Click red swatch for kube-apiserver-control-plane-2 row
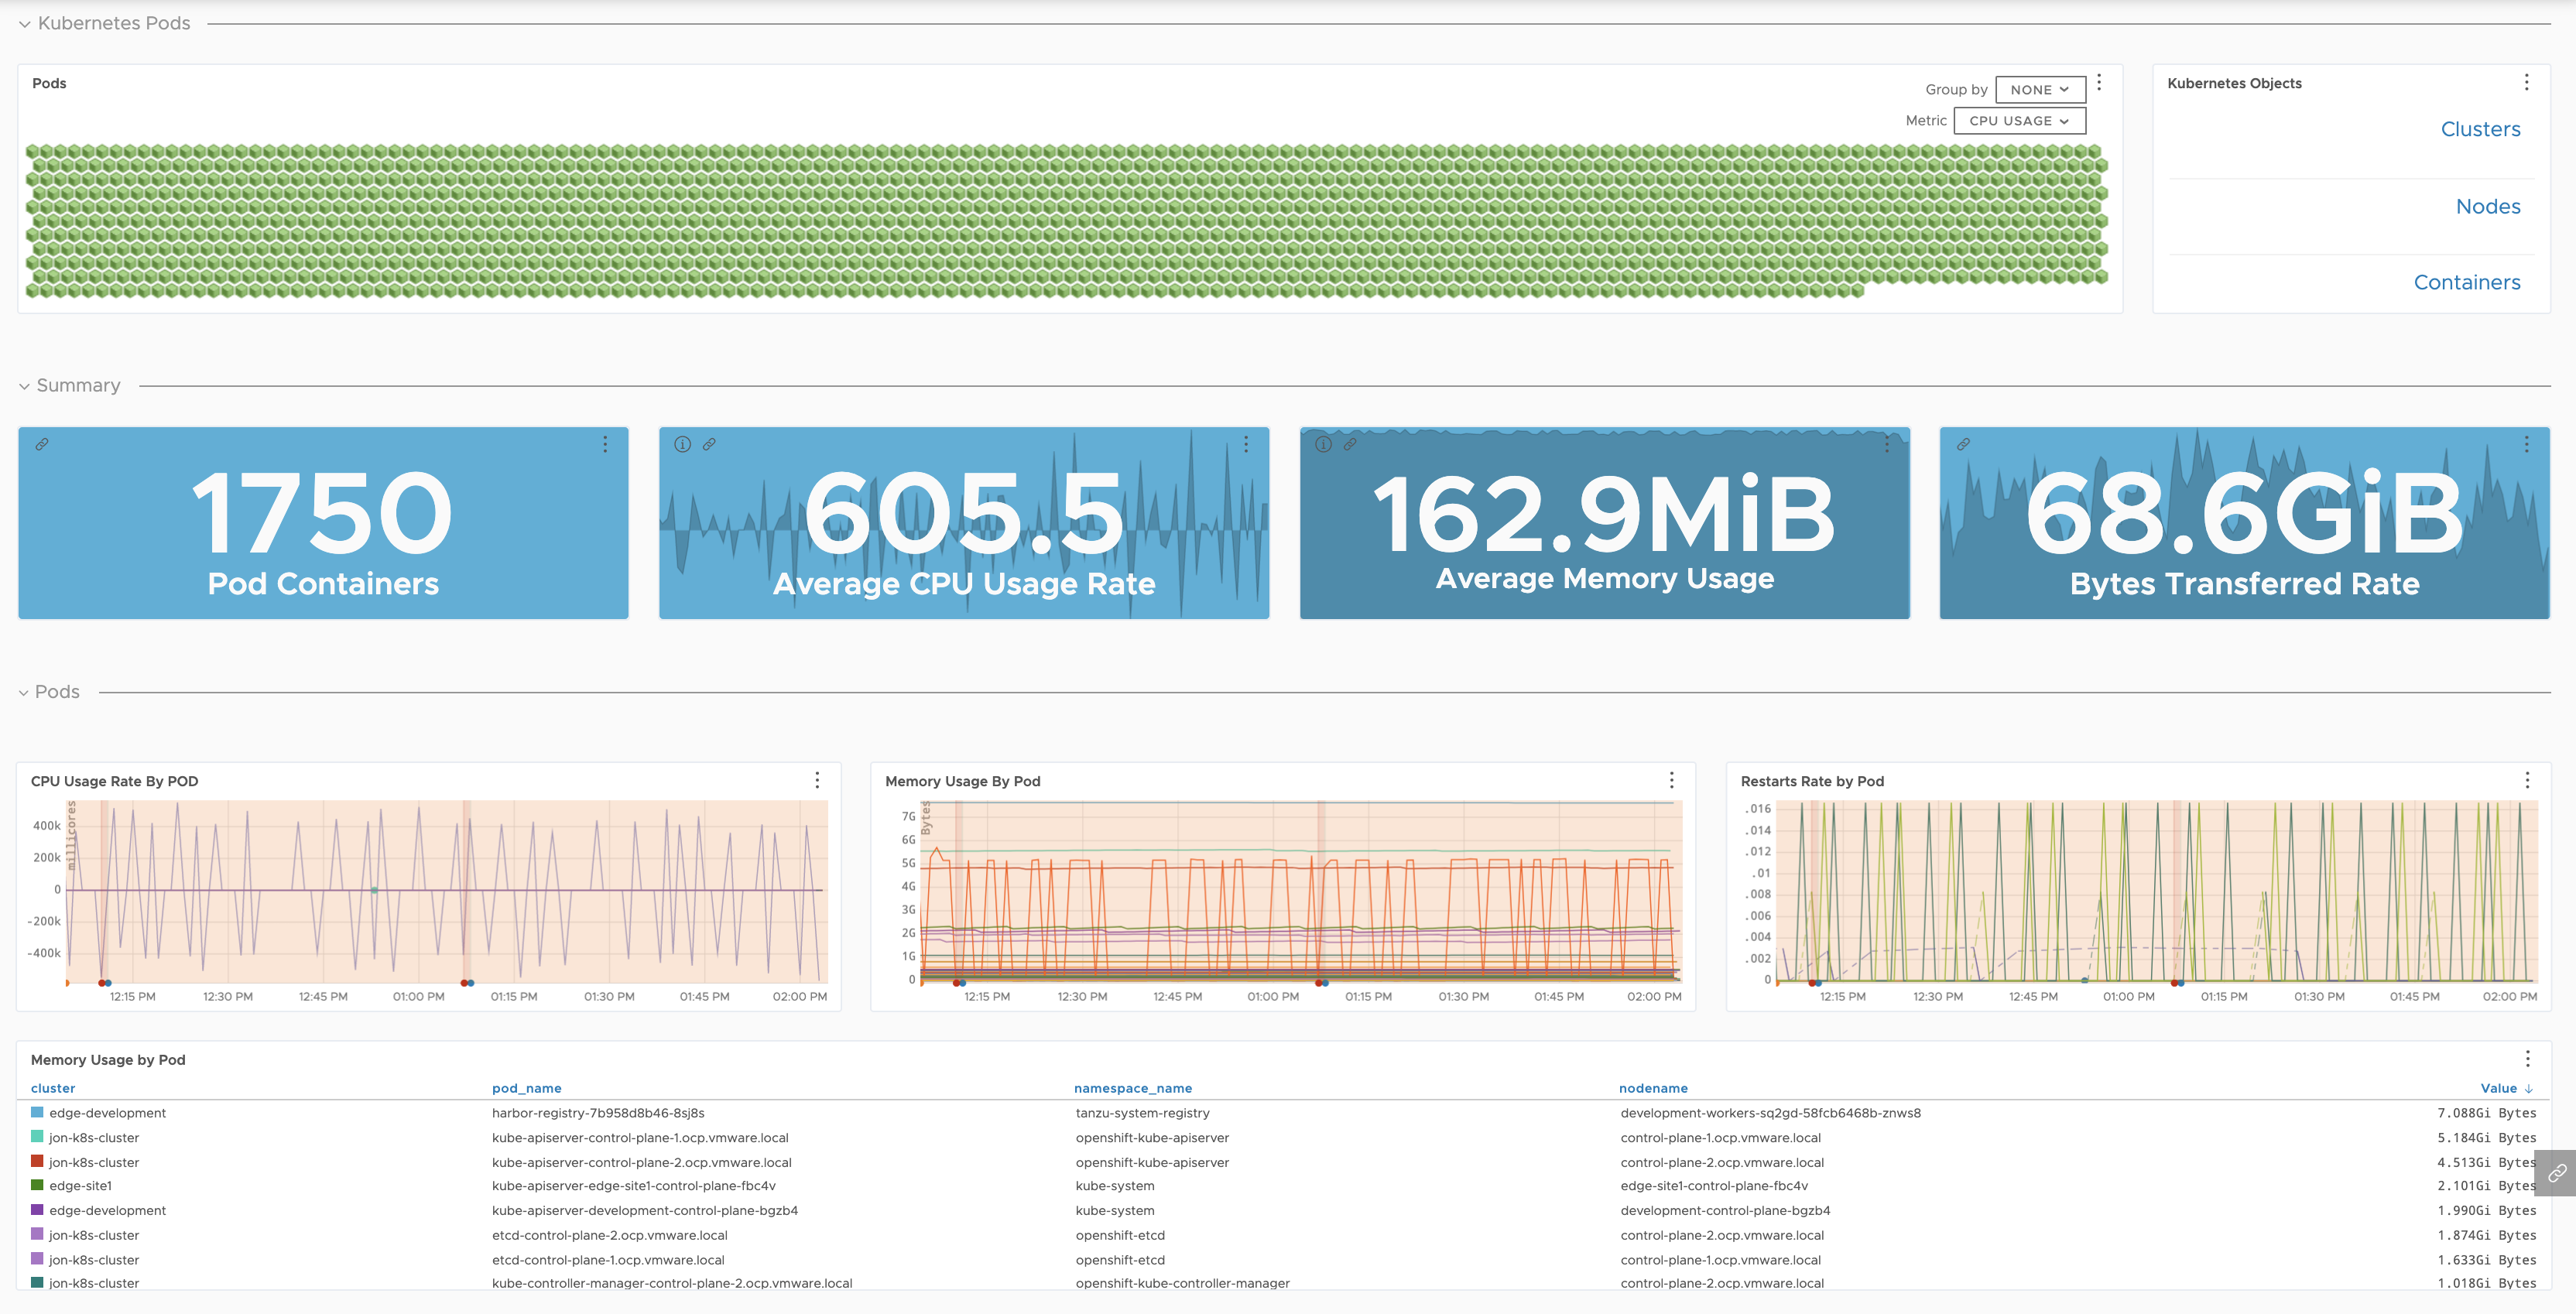The image size is (2576, 1314). coord(37,1162)
